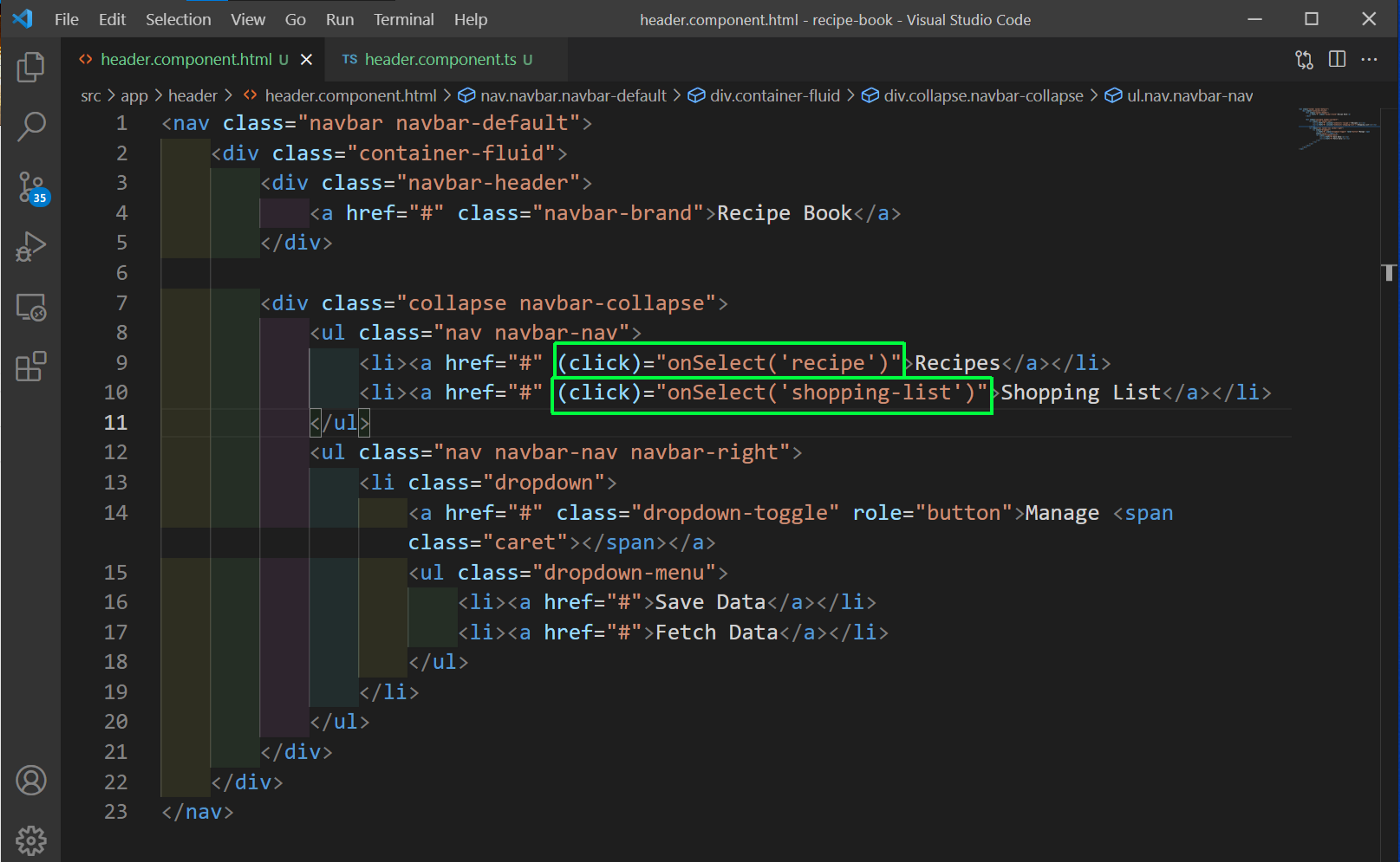Click the closing </nav> tag
Image resolution: width=1400 pixels, height=862 pixels.
click(x=198, y=811)
